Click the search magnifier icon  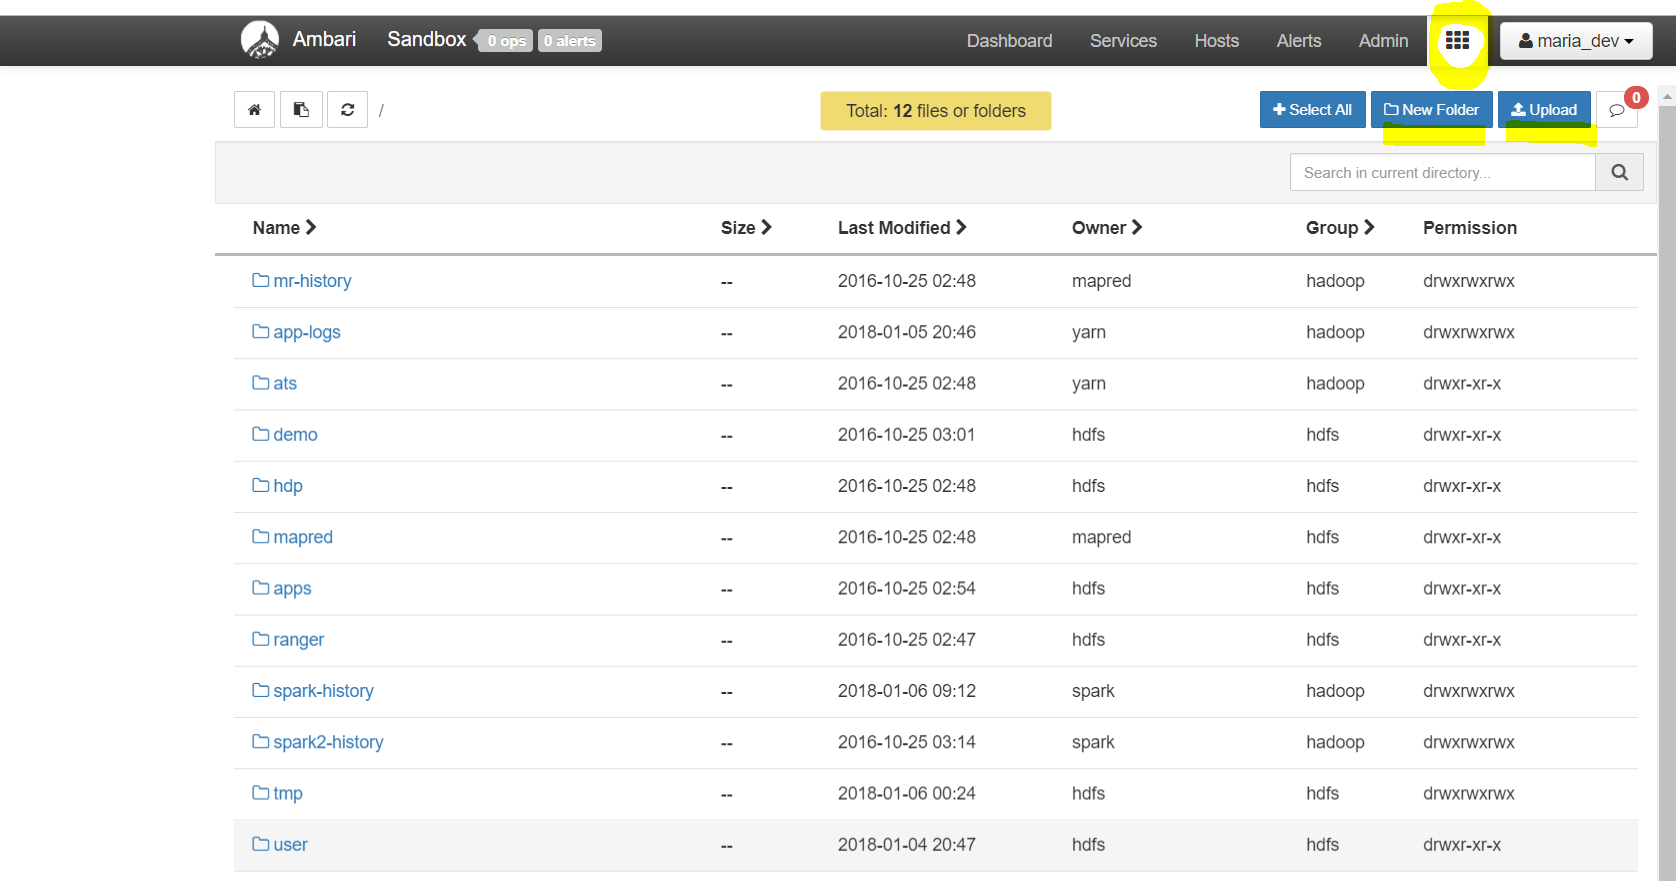click(x=1619, y=172)
